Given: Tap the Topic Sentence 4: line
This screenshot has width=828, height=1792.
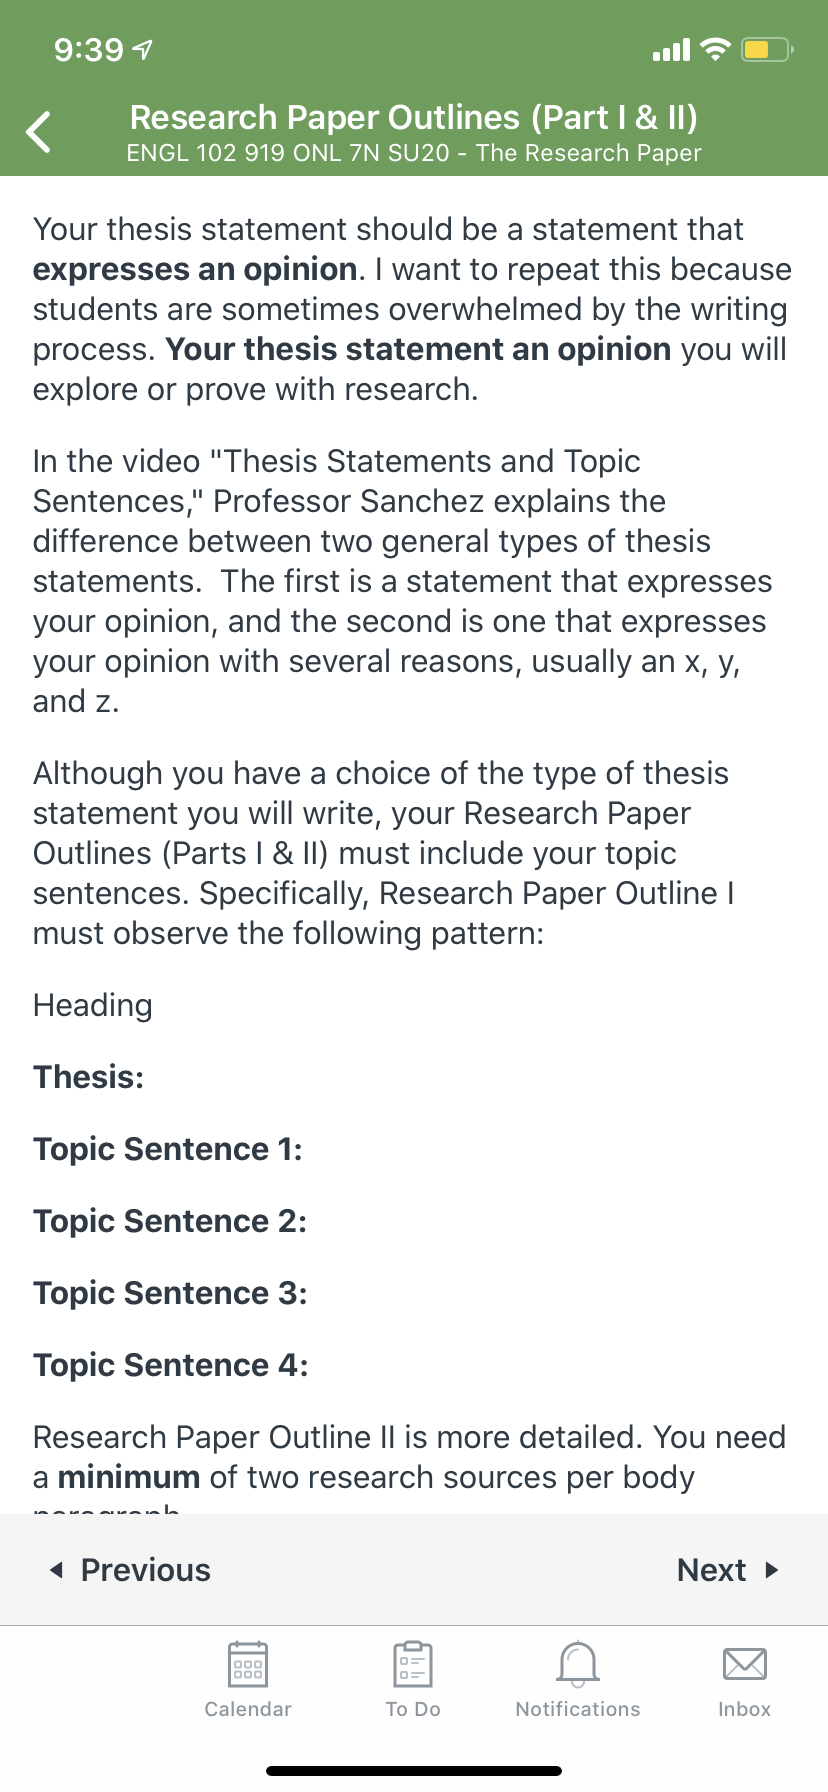Looking at the screenshot, I should click(171, 1365).
